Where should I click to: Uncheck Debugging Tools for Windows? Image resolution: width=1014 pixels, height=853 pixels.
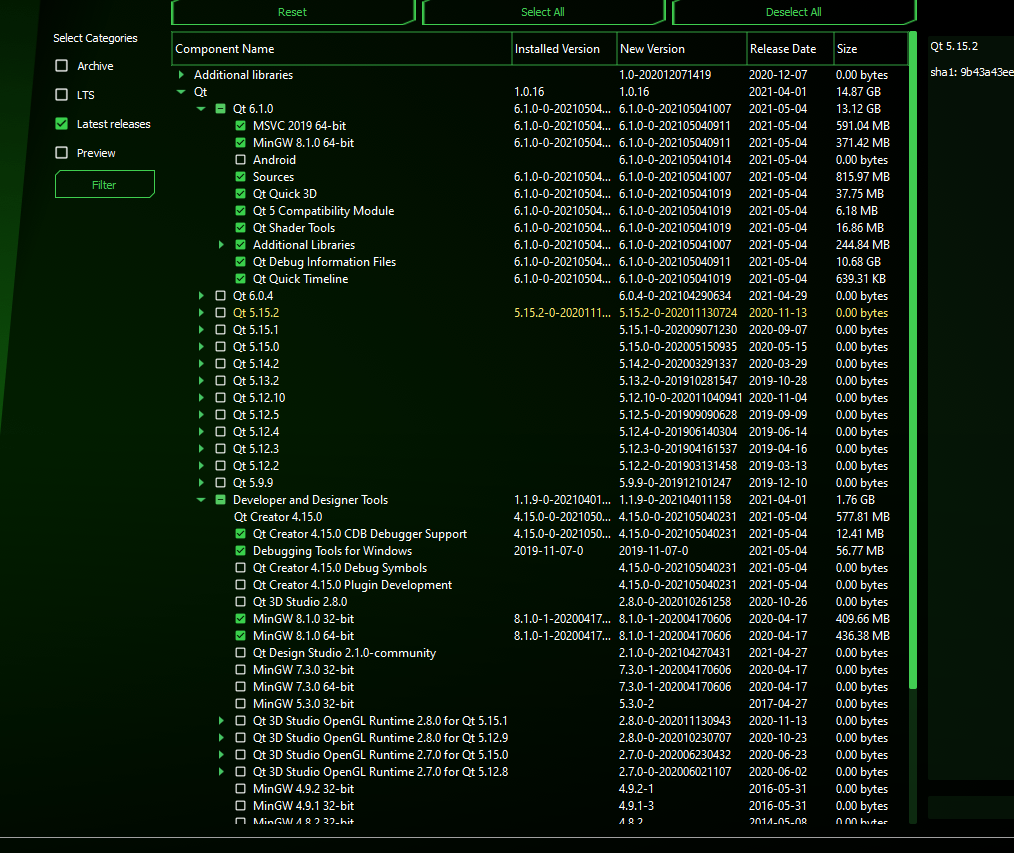[241, 551]
